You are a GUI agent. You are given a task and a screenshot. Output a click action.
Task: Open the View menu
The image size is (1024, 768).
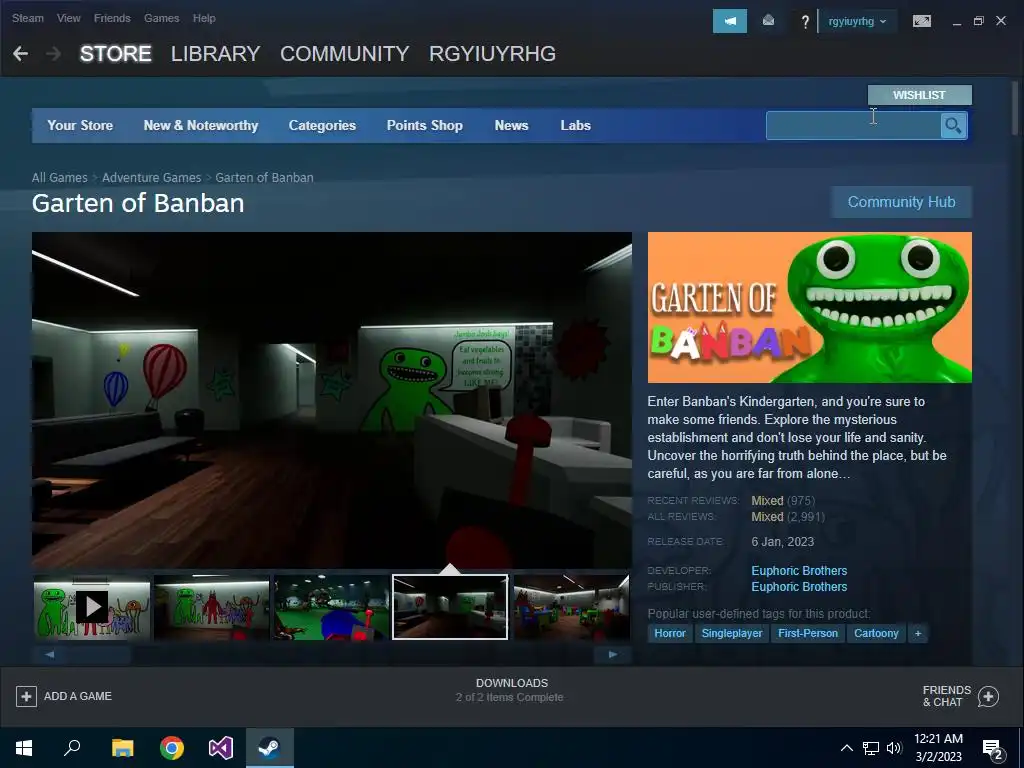(x=69, y=18)
